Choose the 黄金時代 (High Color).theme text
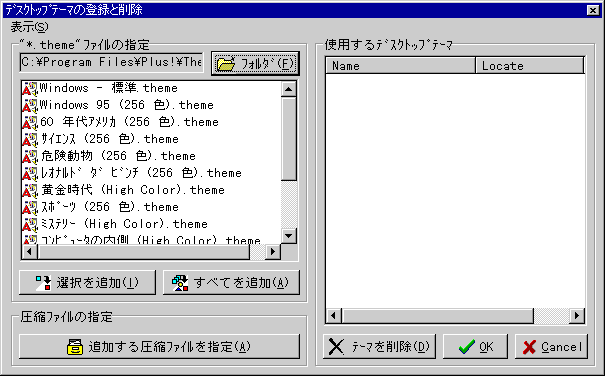The height and width of the screenshot is (376, 605). [132, 190]
